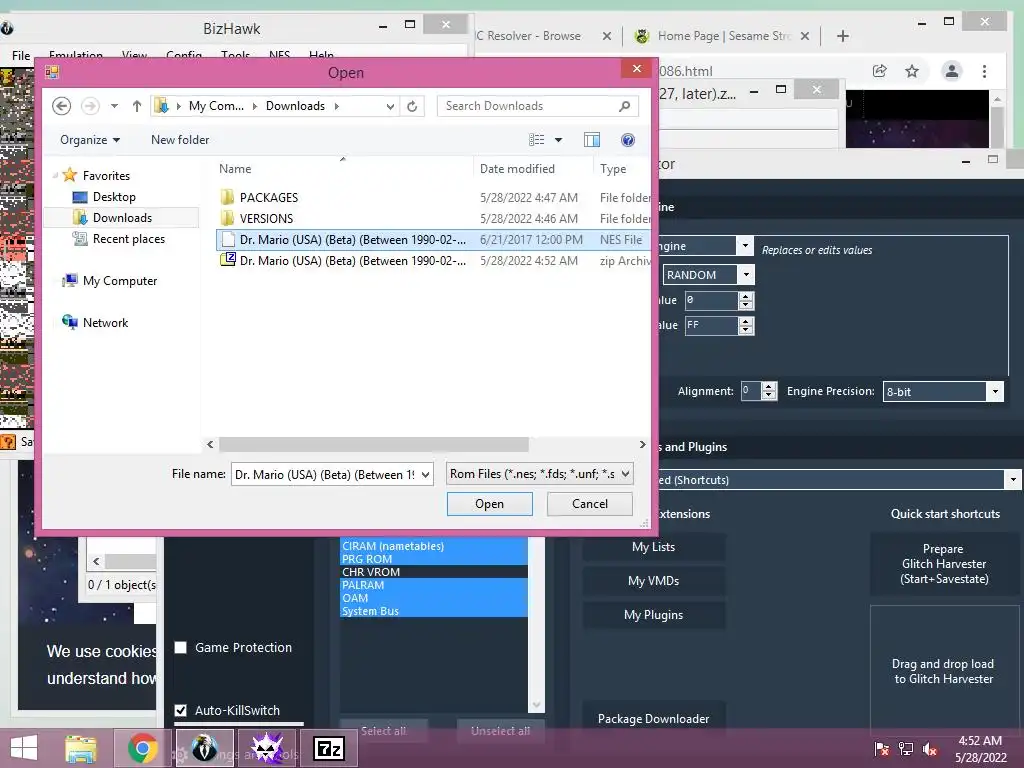Change the view layout icon
The width and height of the screenshot is (1024, 768).
[x=536, y=140]
